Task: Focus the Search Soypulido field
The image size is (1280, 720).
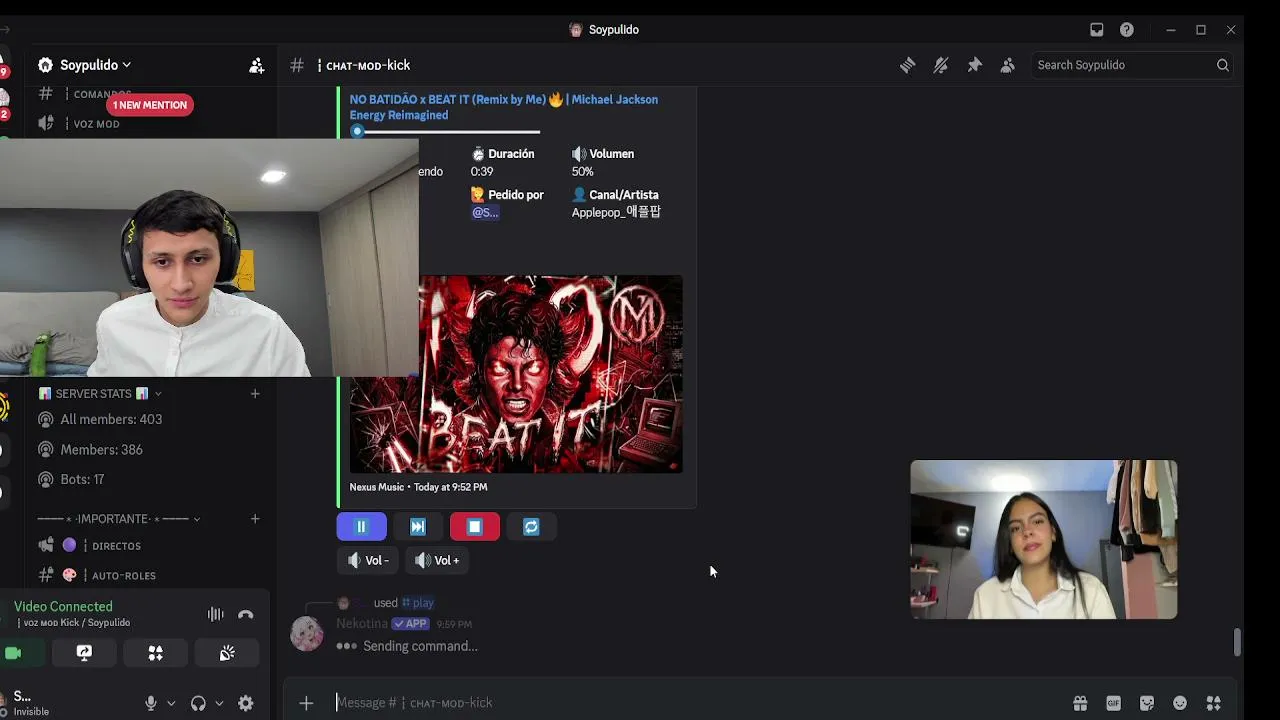Action: point(1133,65)
